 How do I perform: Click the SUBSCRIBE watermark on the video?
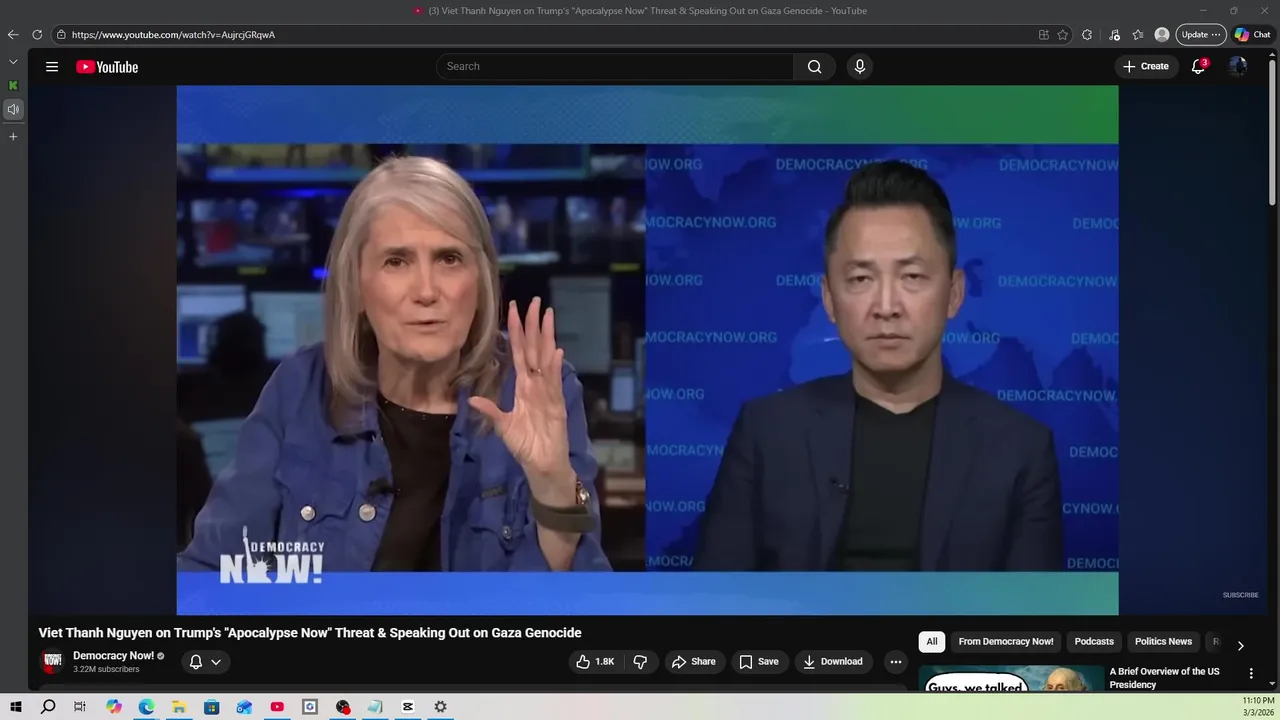(x=1240, y=595)
